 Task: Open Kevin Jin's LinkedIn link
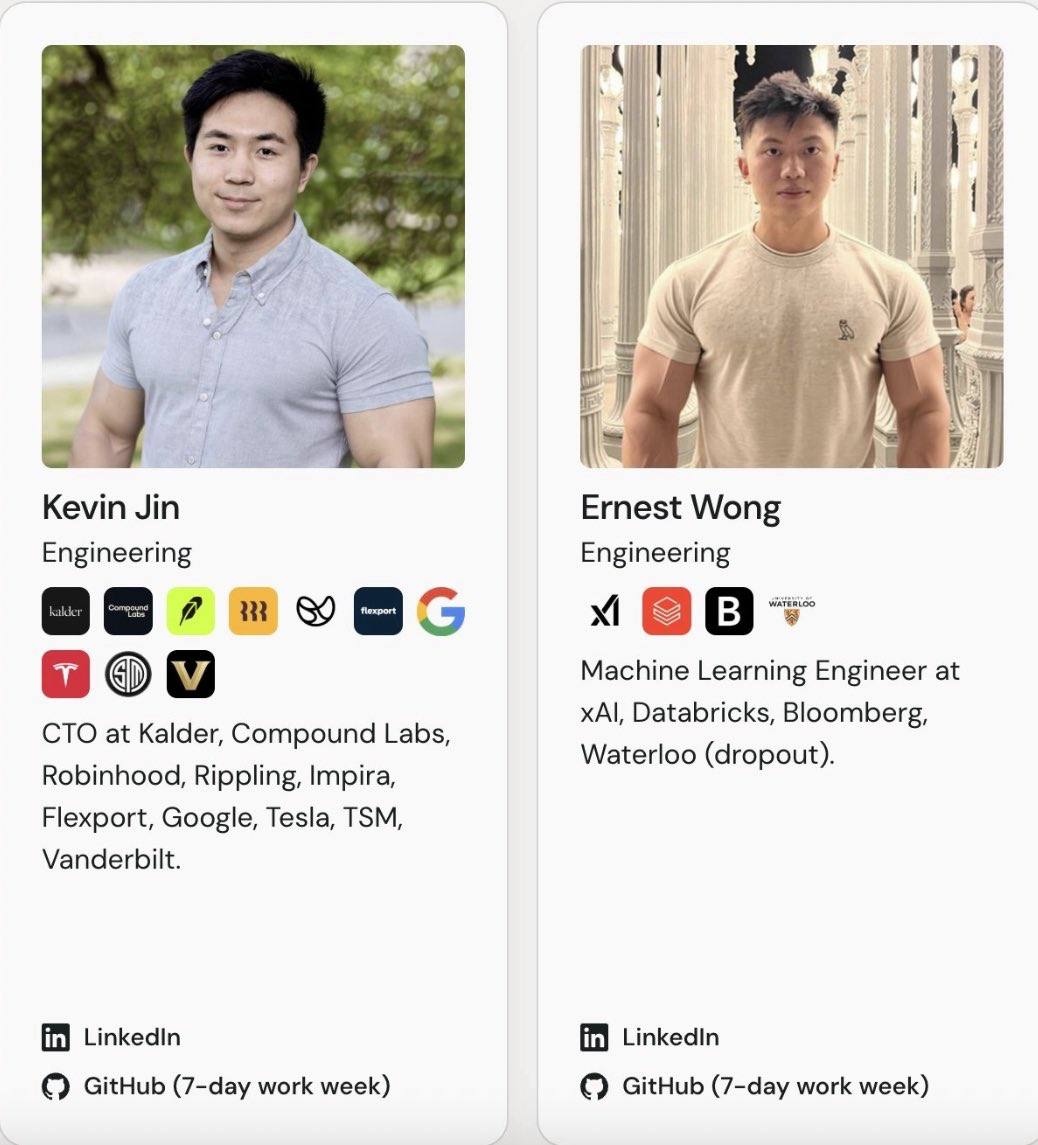click(x=111, y=1037)
